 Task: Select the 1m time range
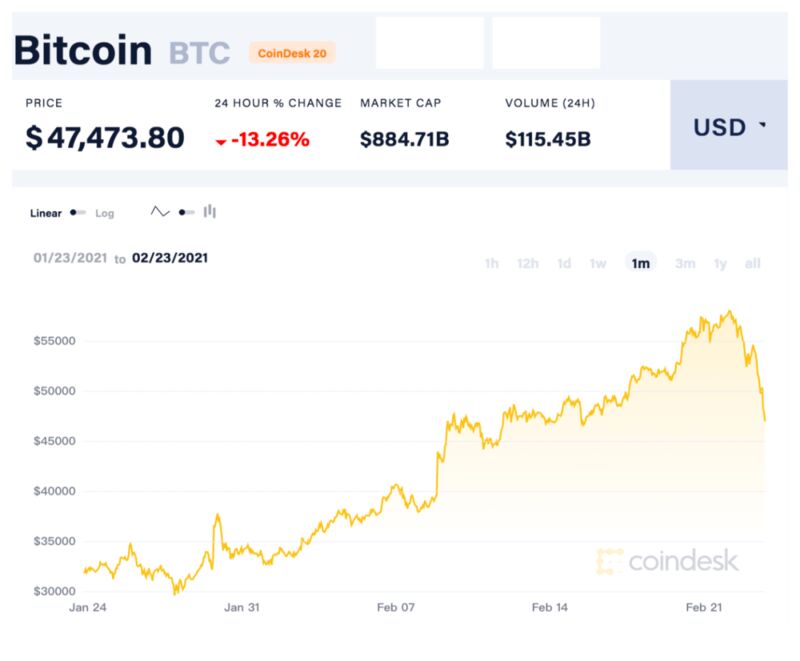tap(640, 263)
